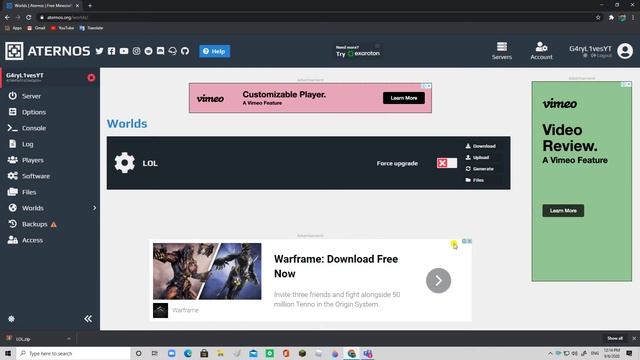Click the LOL world name text

point(150,163)
